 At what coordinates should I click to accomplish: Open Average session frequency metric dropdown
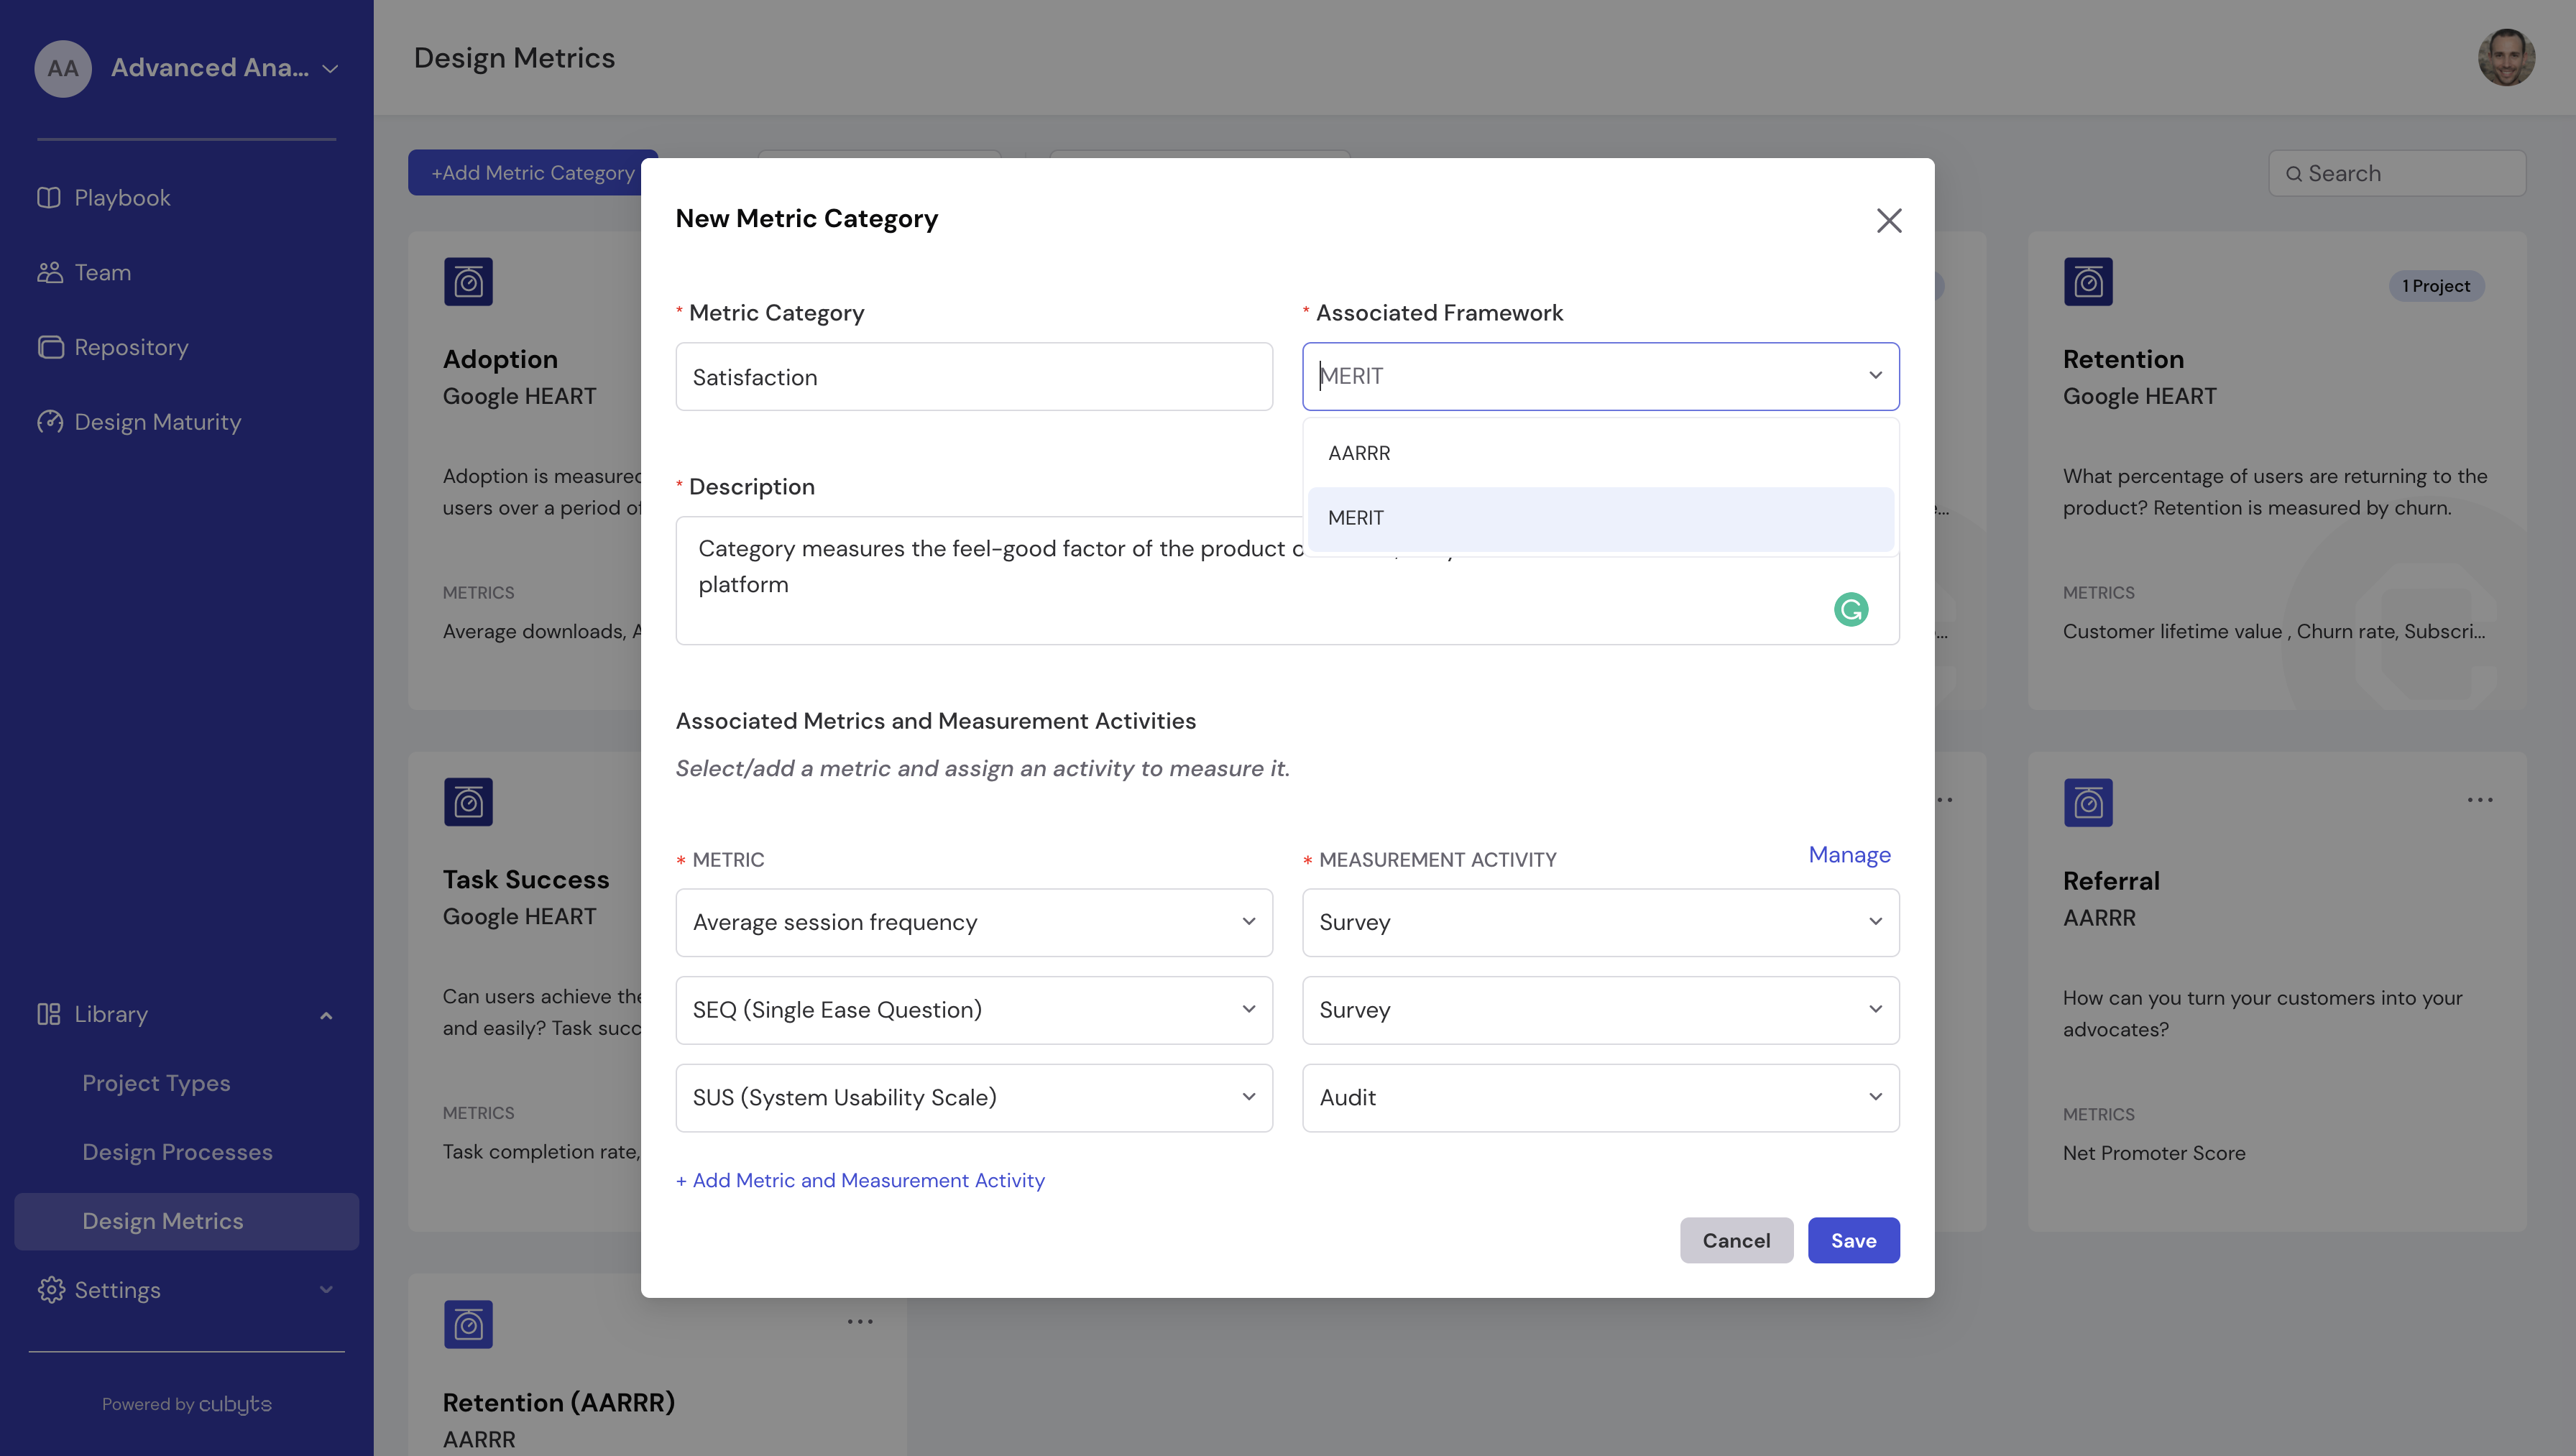point(973,922)
